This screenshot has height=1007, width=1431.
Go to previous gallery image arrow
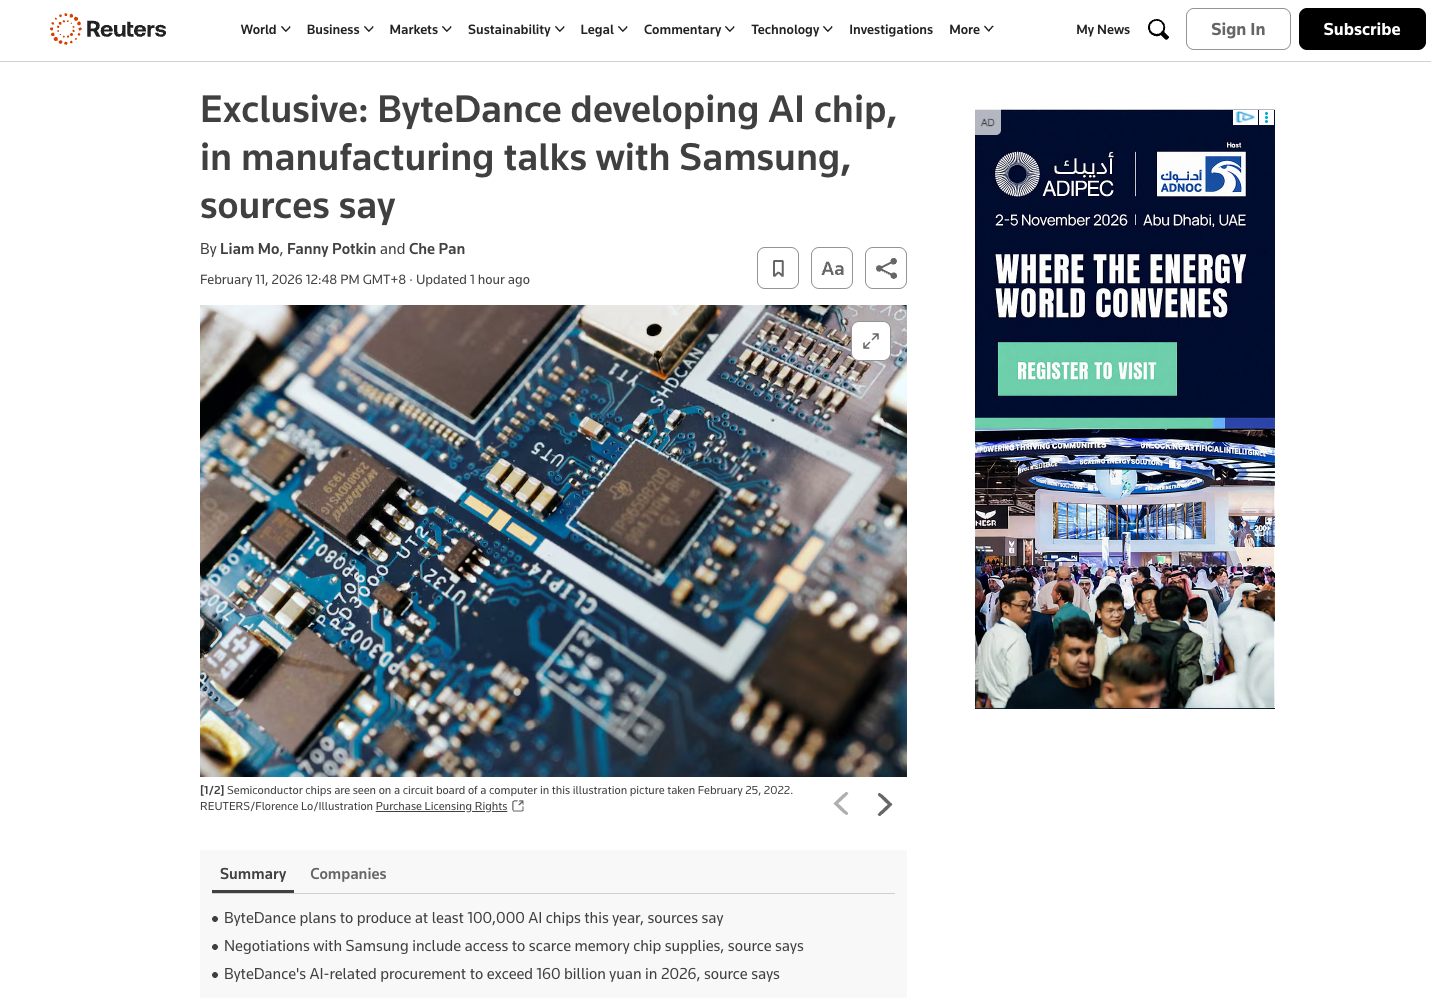tap(841, 805)
